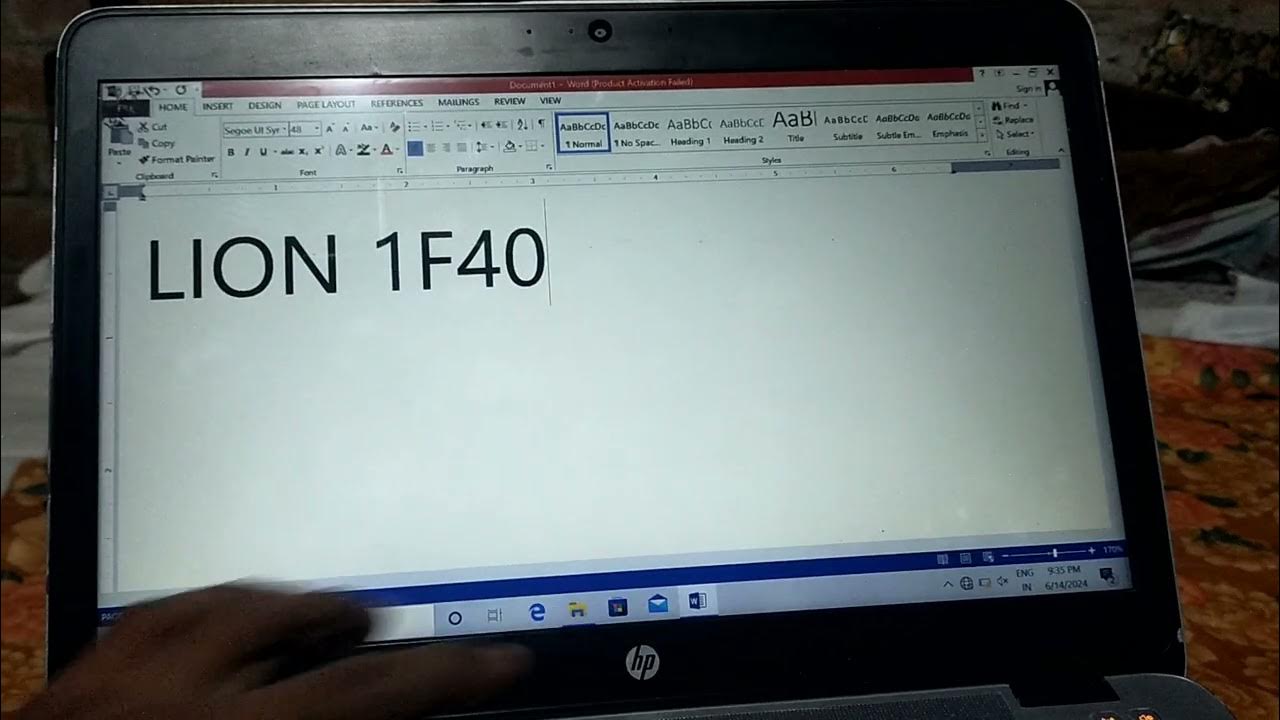Open Microsoft Edge from taskbar
Viewport: 1280px width, 720px height.
coord(537,613)
